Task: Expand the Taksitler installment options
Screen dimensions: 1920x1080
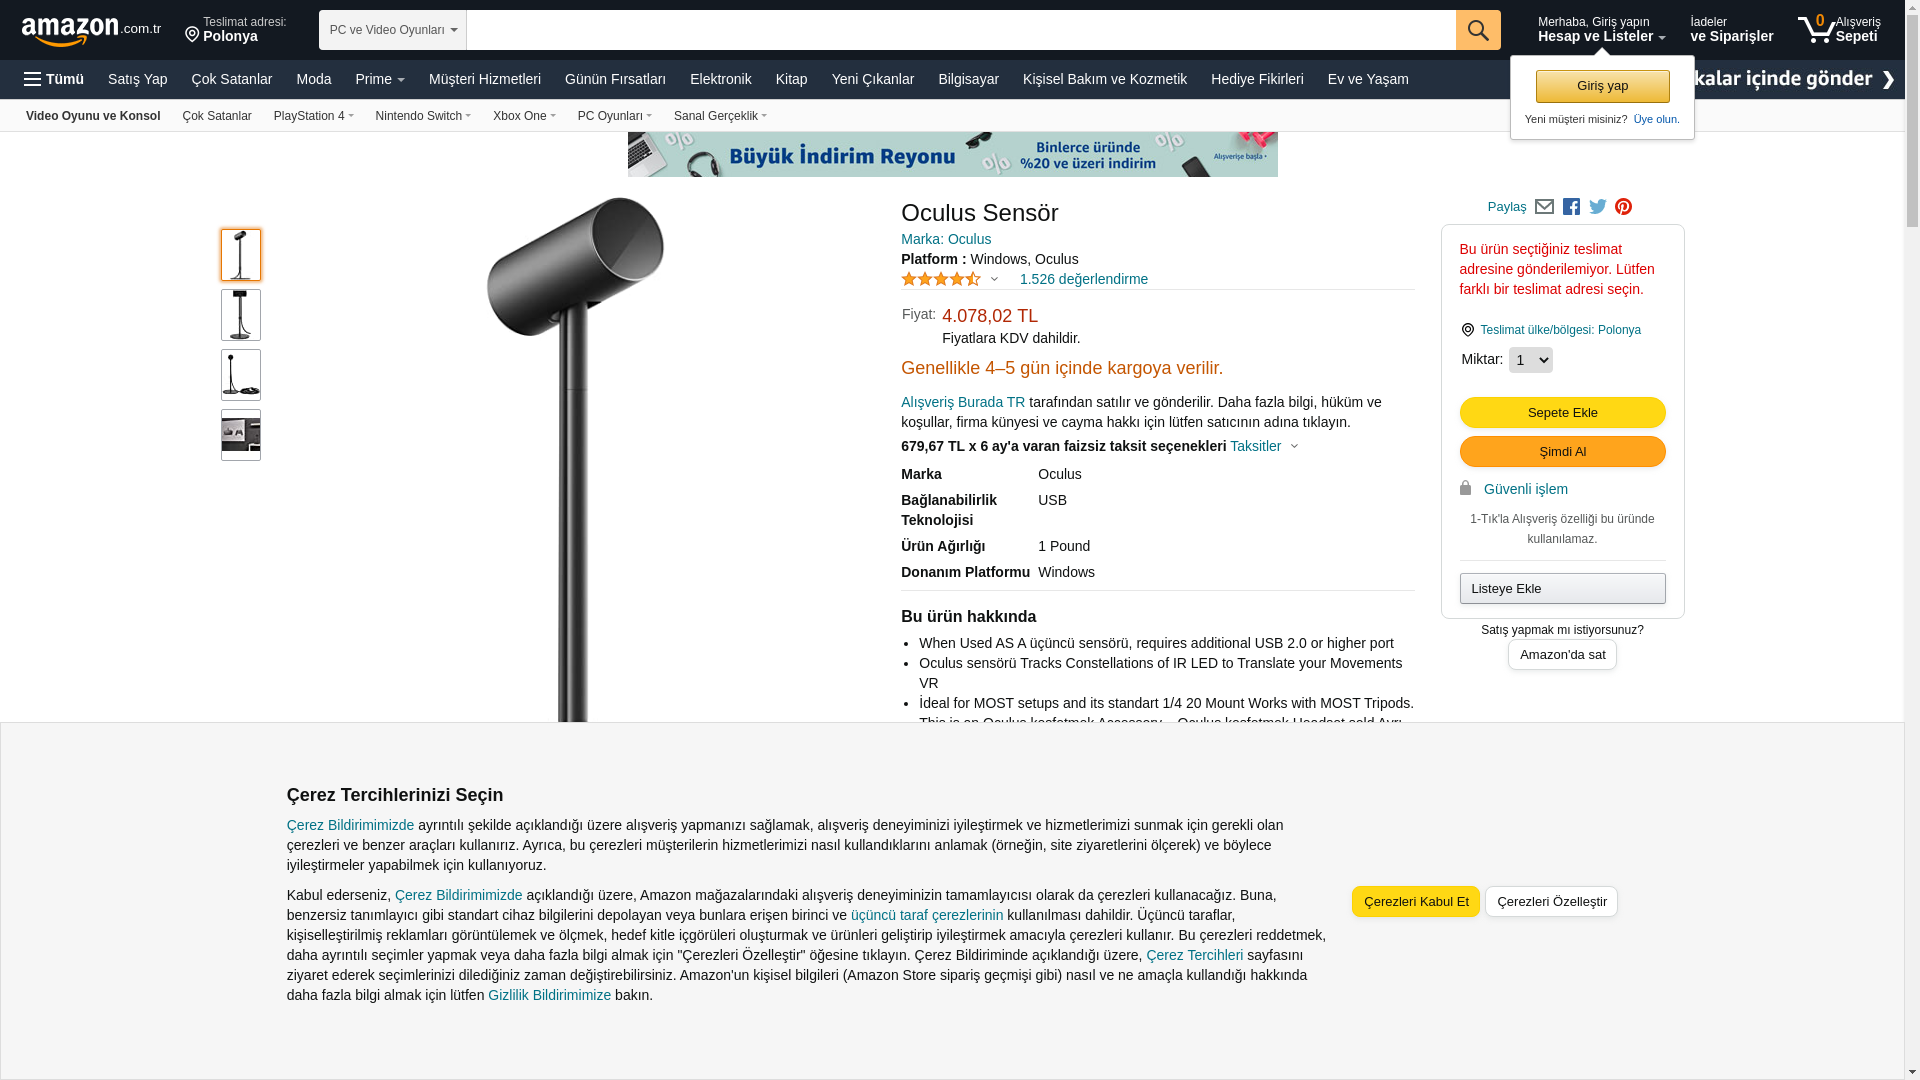Action: pyautogui.click(x=1264, y=446)
